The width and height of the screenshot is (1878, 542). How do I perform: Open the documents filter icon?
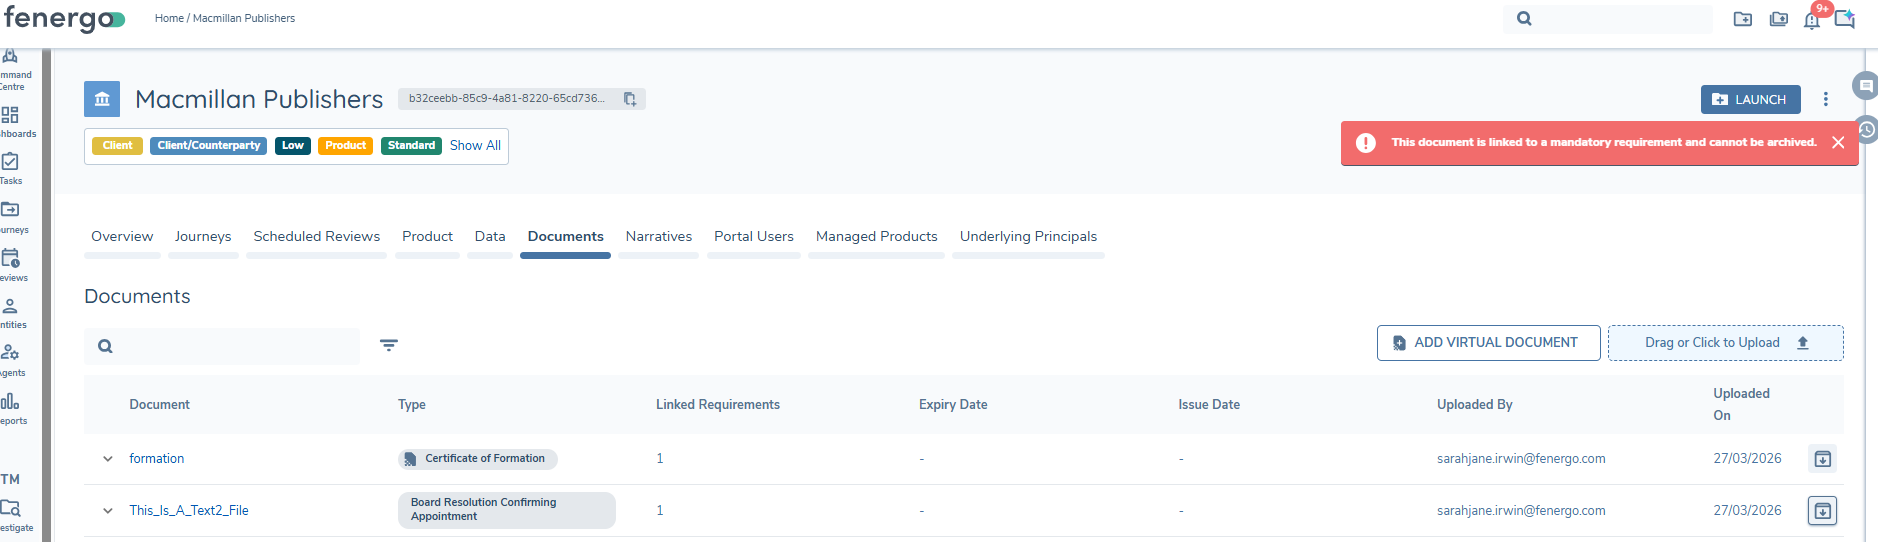[389, 345]
